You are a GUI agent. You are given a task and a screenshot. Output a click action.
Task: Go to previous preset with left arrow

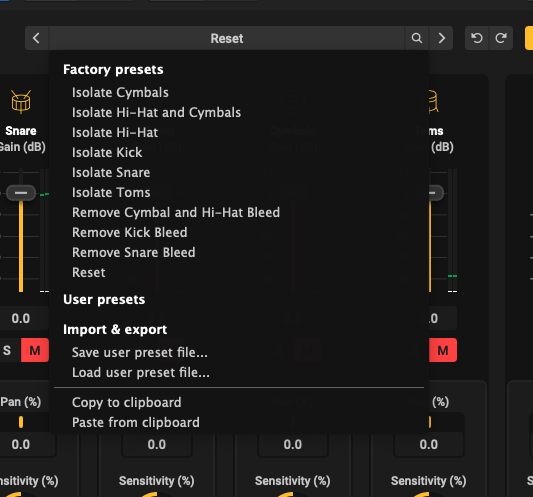tap(37, 38)
